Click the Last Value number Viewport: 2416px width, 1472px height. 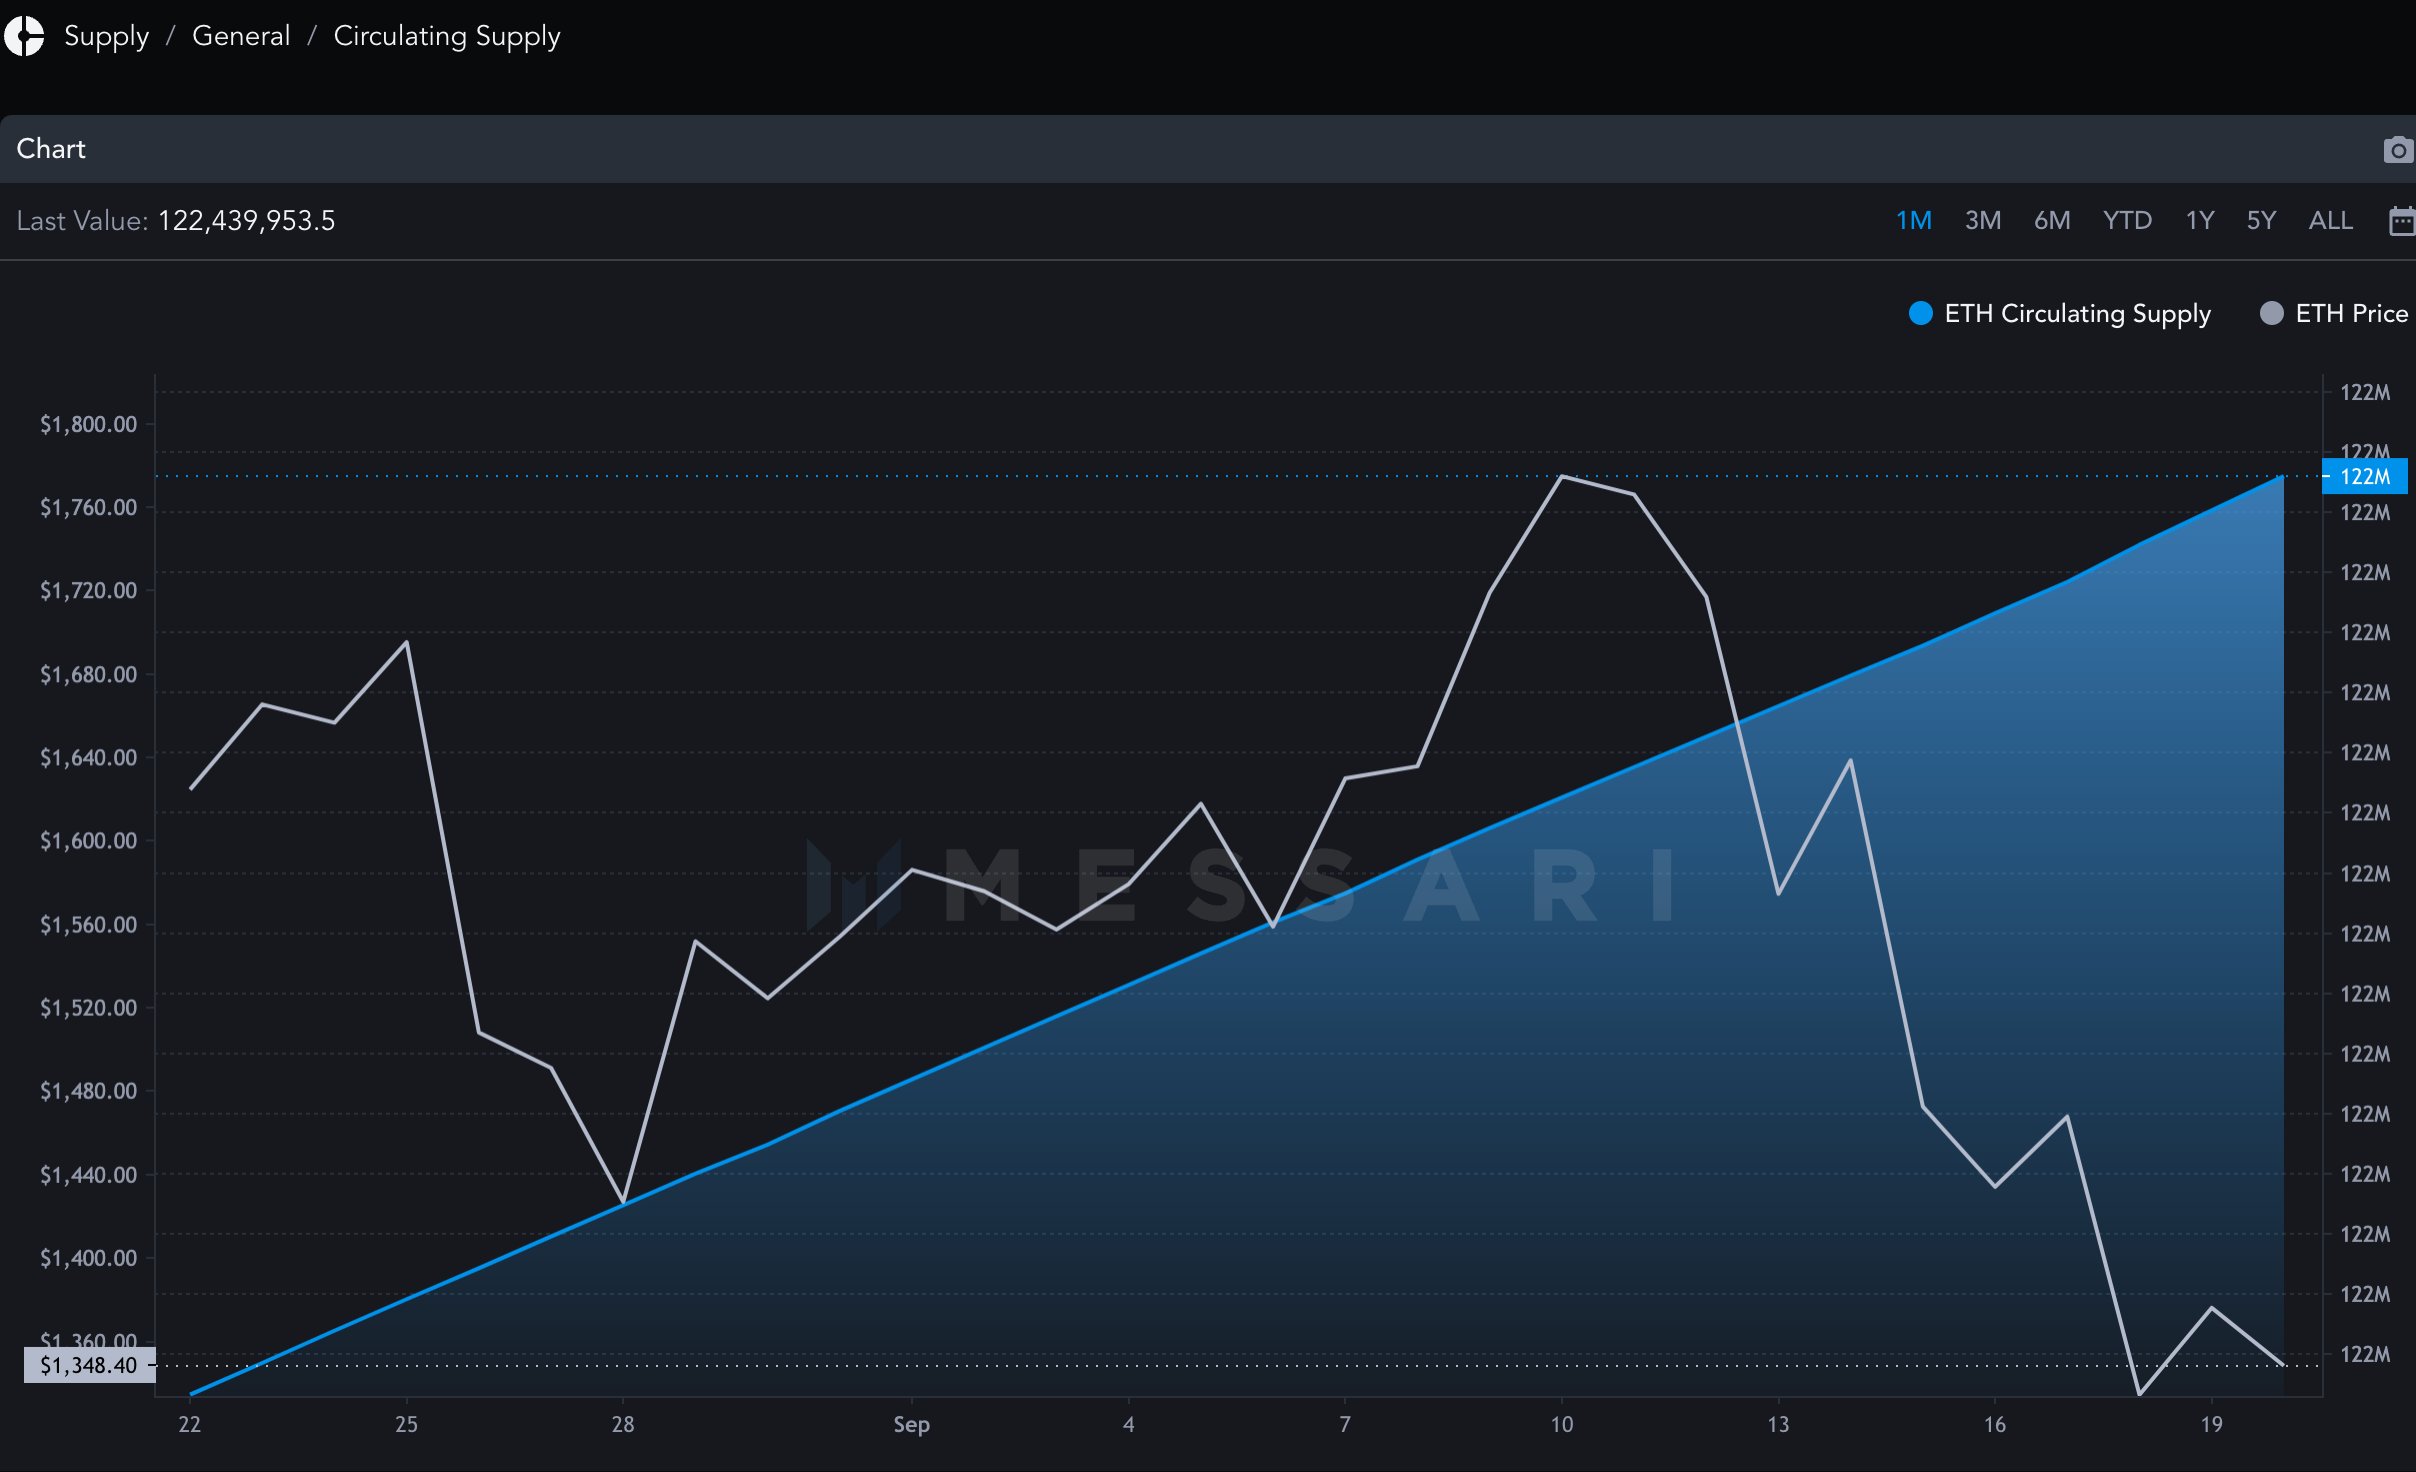click(246, 221)
